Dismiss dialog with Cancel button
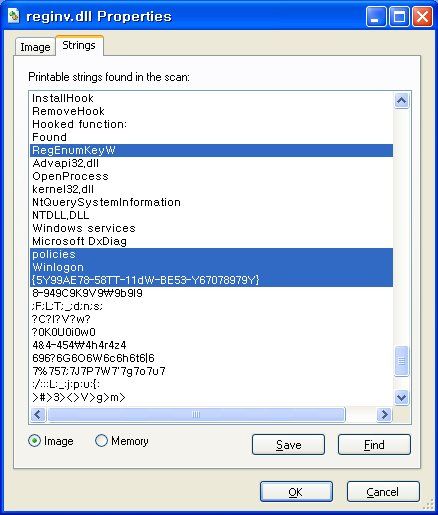This screenshot has height=515, width=438. coord(383,492)
